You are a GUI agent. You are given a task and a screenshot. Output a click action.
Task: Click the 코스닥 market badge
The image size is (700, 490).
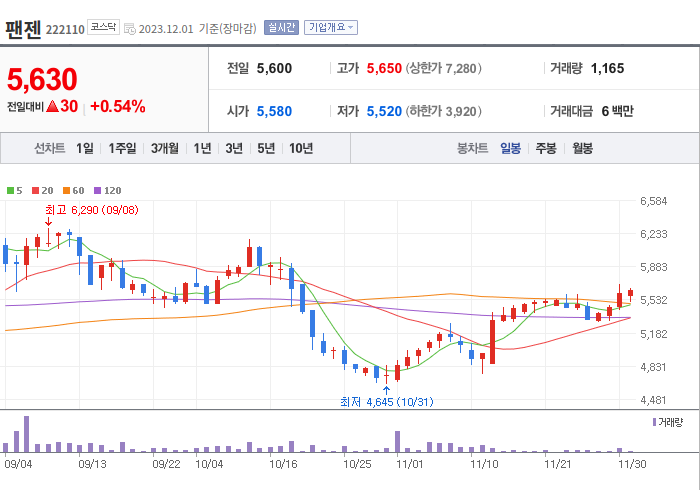tap(103, 27)
